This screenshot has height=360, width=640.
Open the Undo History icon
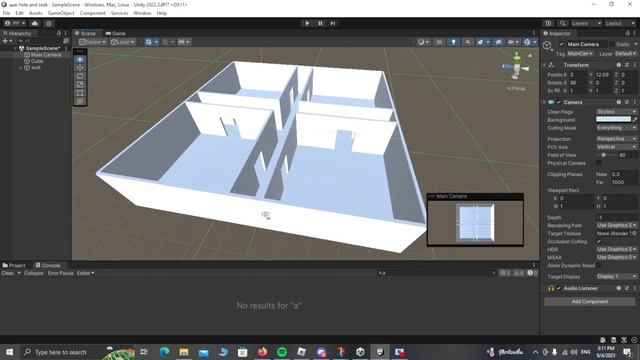(548, 23)
